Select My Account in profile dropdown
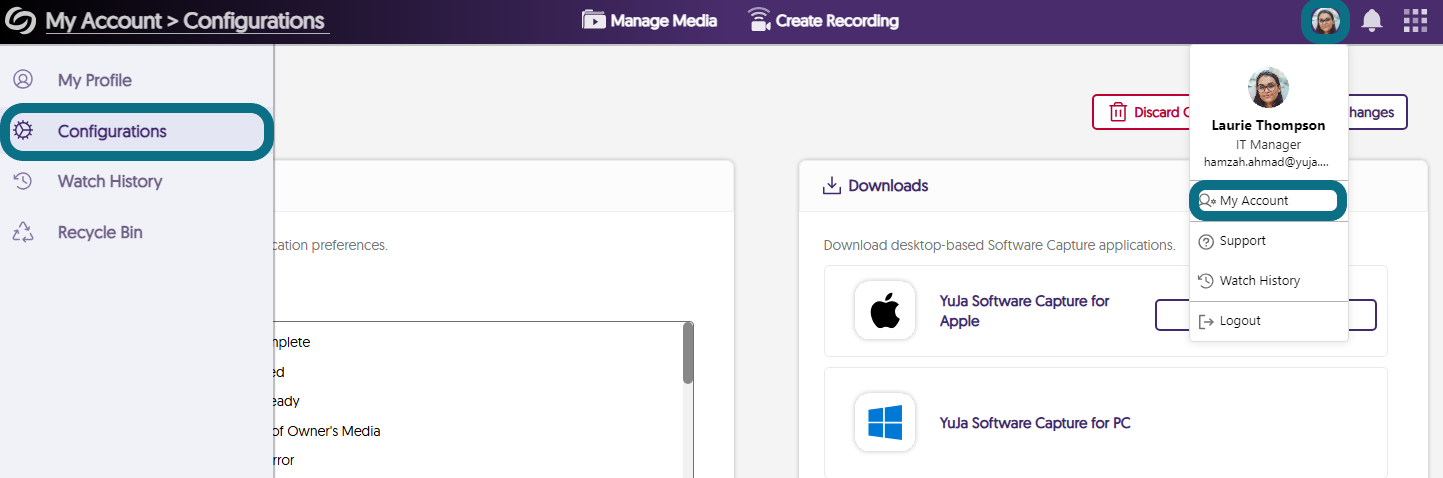The image size is (1443, 478). 1268,201
